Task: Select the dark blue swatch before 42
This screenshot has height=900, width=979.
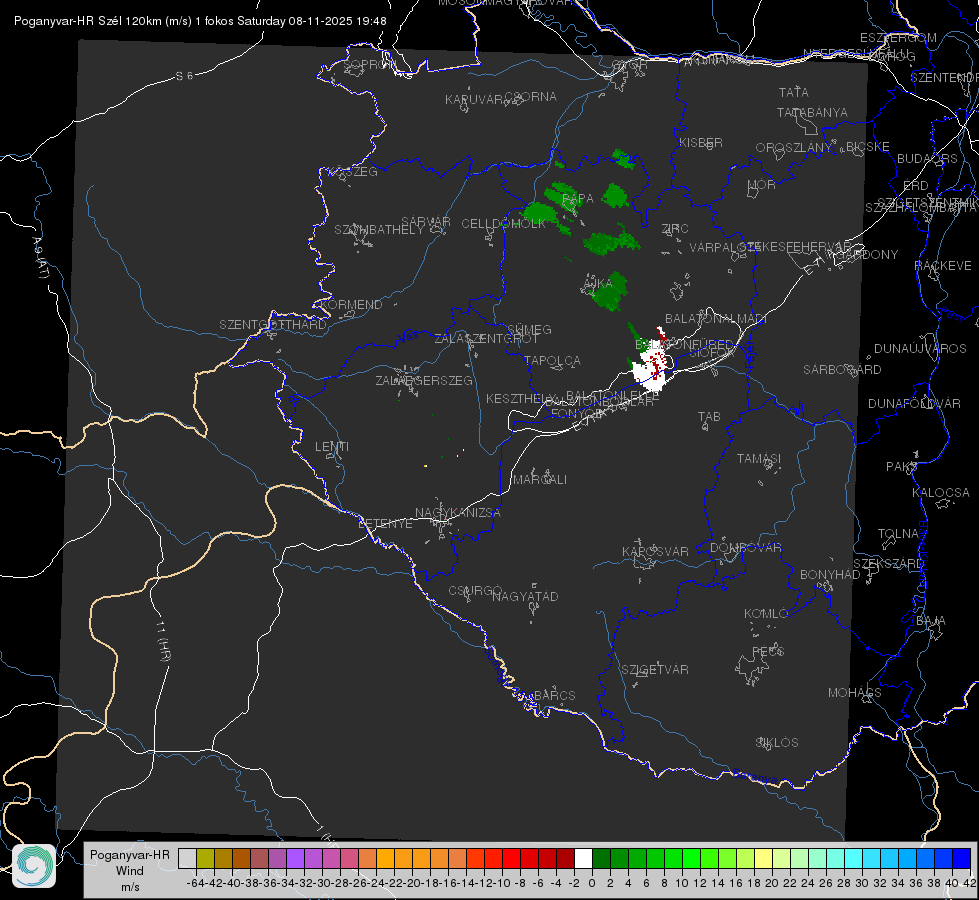Action: [962, 858]
